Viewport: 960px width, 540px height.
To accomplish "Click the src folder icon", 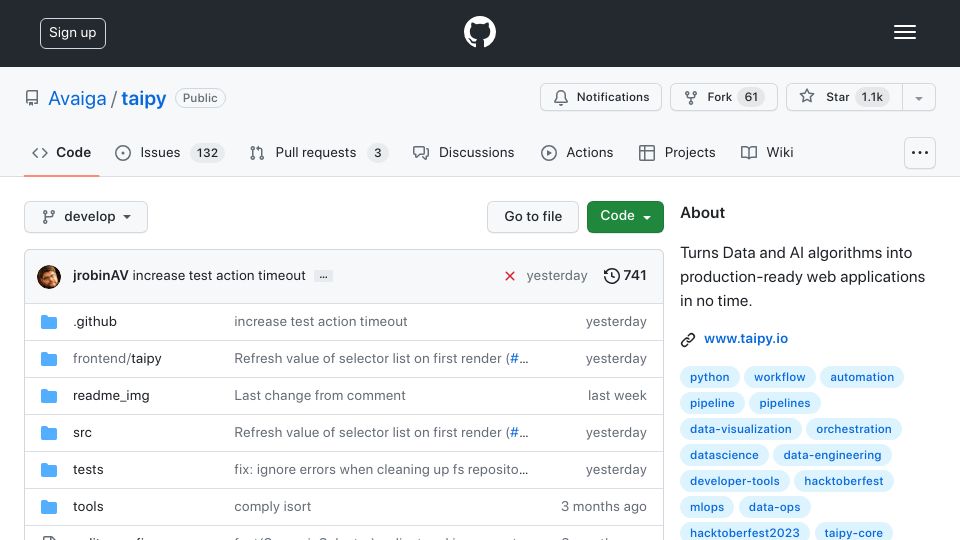I will coord(49,433).
